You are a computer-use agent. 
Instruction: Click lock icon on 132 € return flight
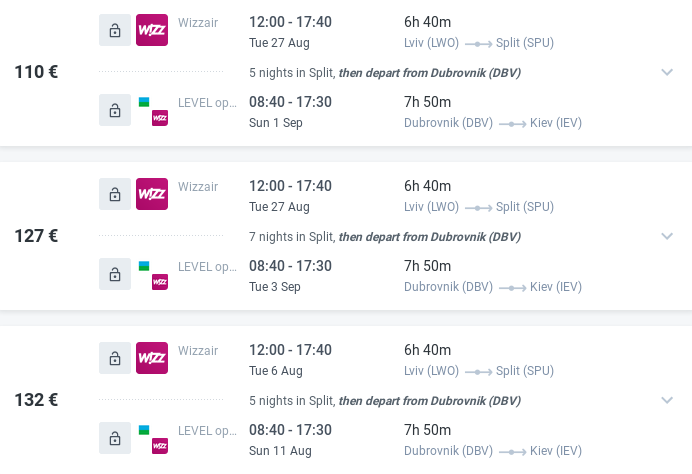(115, 437)
